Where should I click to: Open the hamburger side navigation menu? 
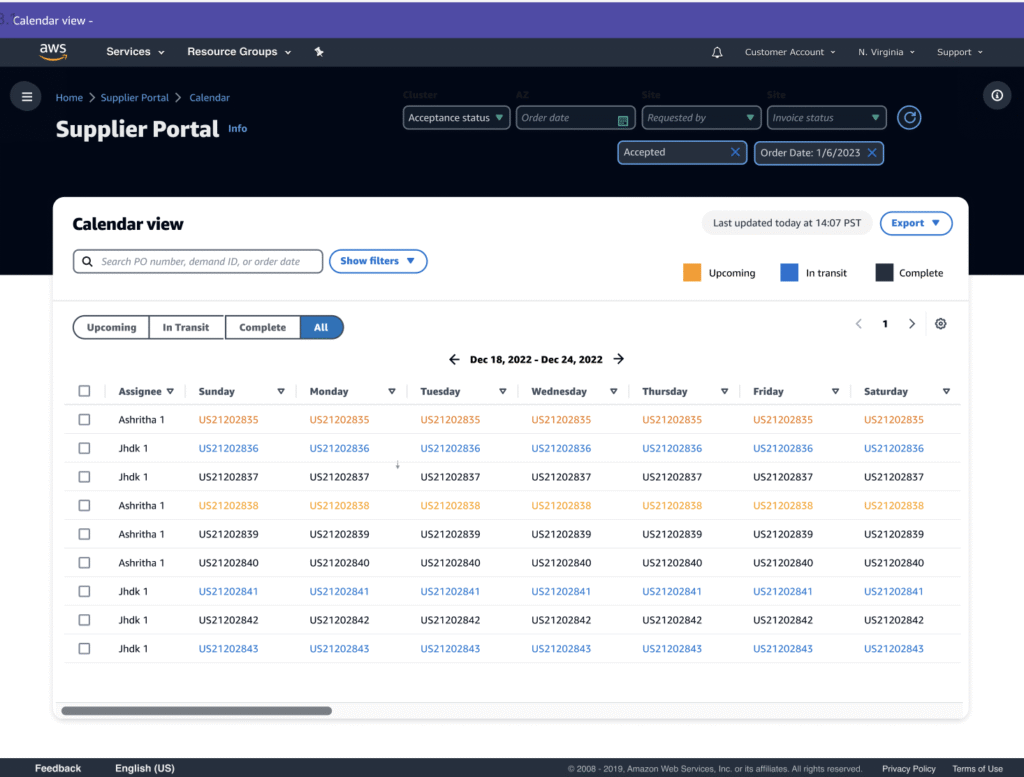26,97
